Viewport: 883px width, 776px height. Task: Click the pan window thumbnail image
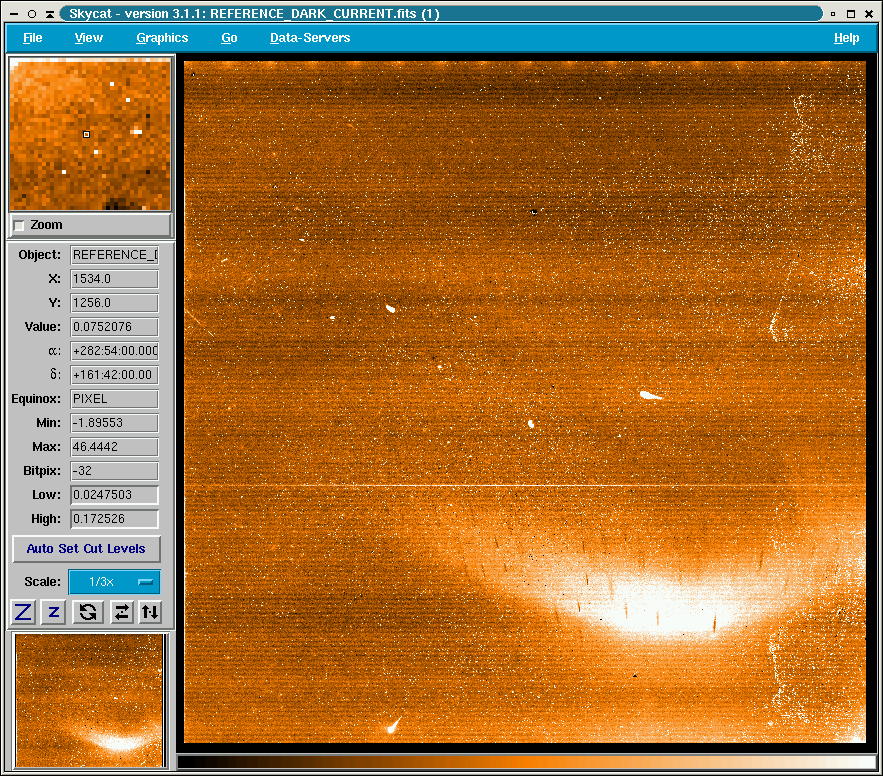90,700
